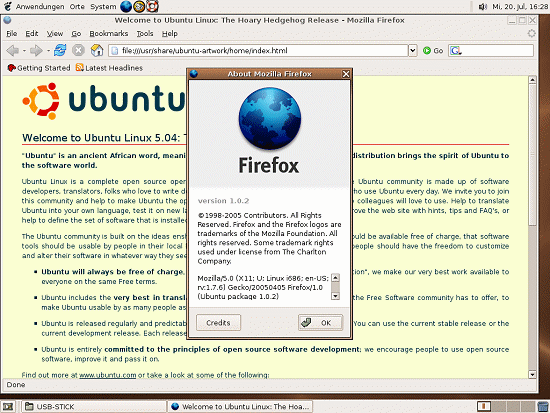Open the Edit menu
The width and height of the screenshot is (550, 413).
32,34
